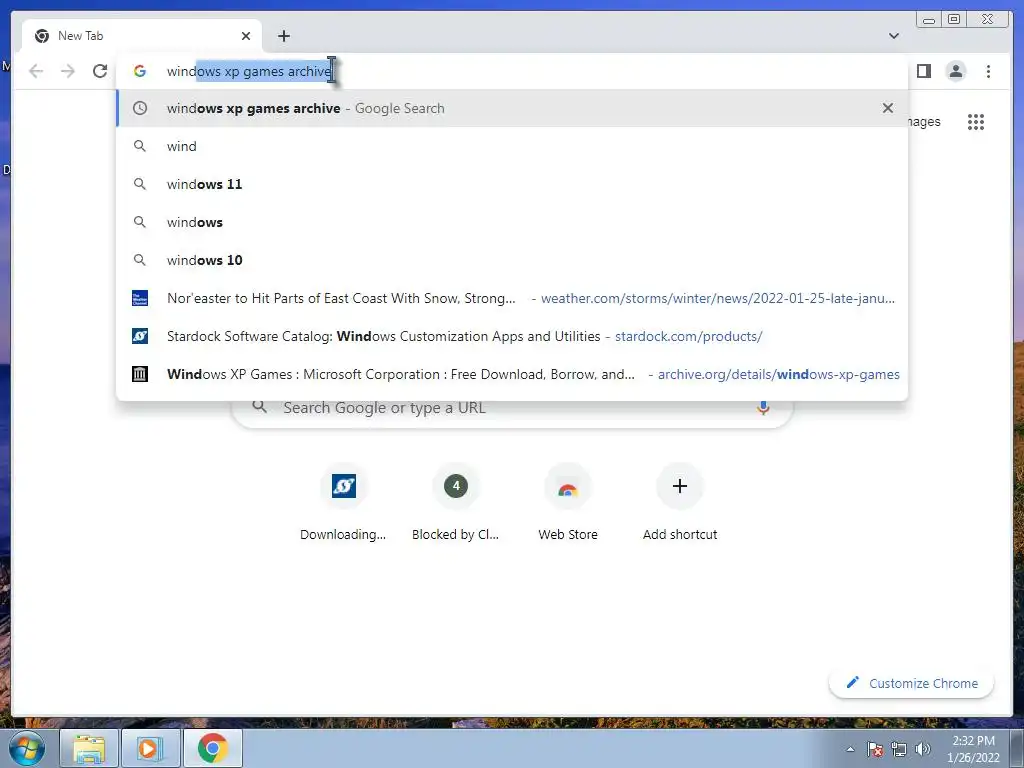This screenshot has height=768, width=1024.
Task: Click the 'Search Google or type a URL' box
Action: coord(512,408)
